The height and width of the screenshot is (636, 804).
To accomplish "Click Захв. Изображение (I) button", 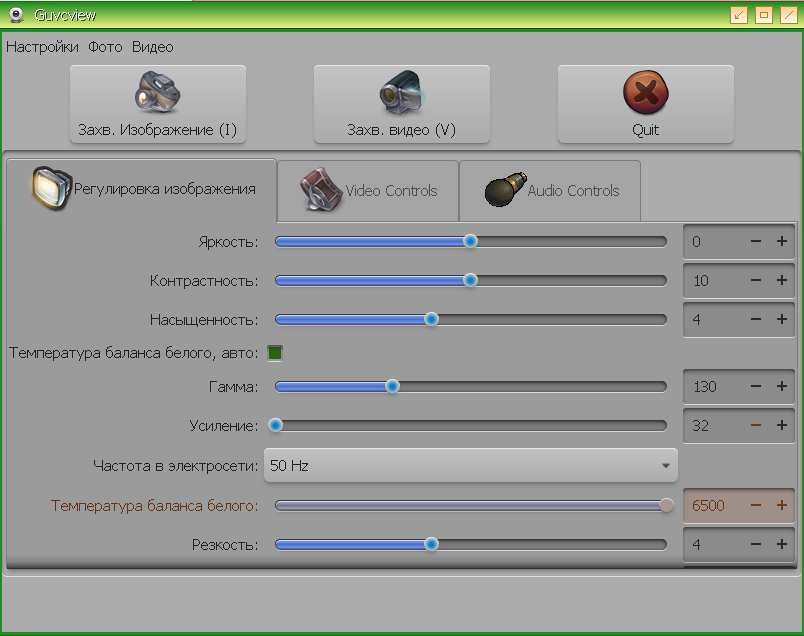I will coord(158,104).
